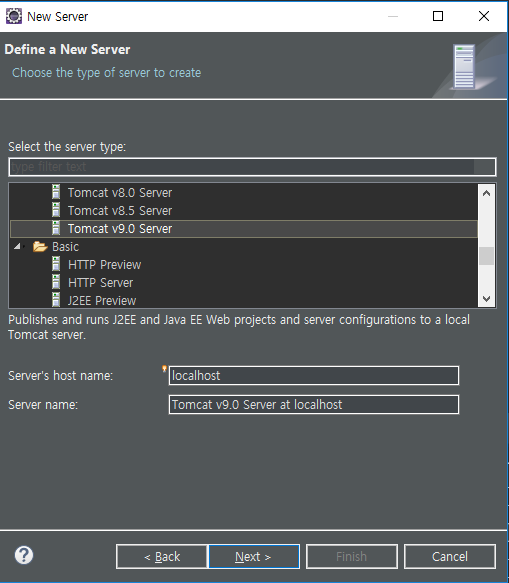Screen dimensions: 509x583
Task: Proceed with the Next button
Action: (254, 557)
